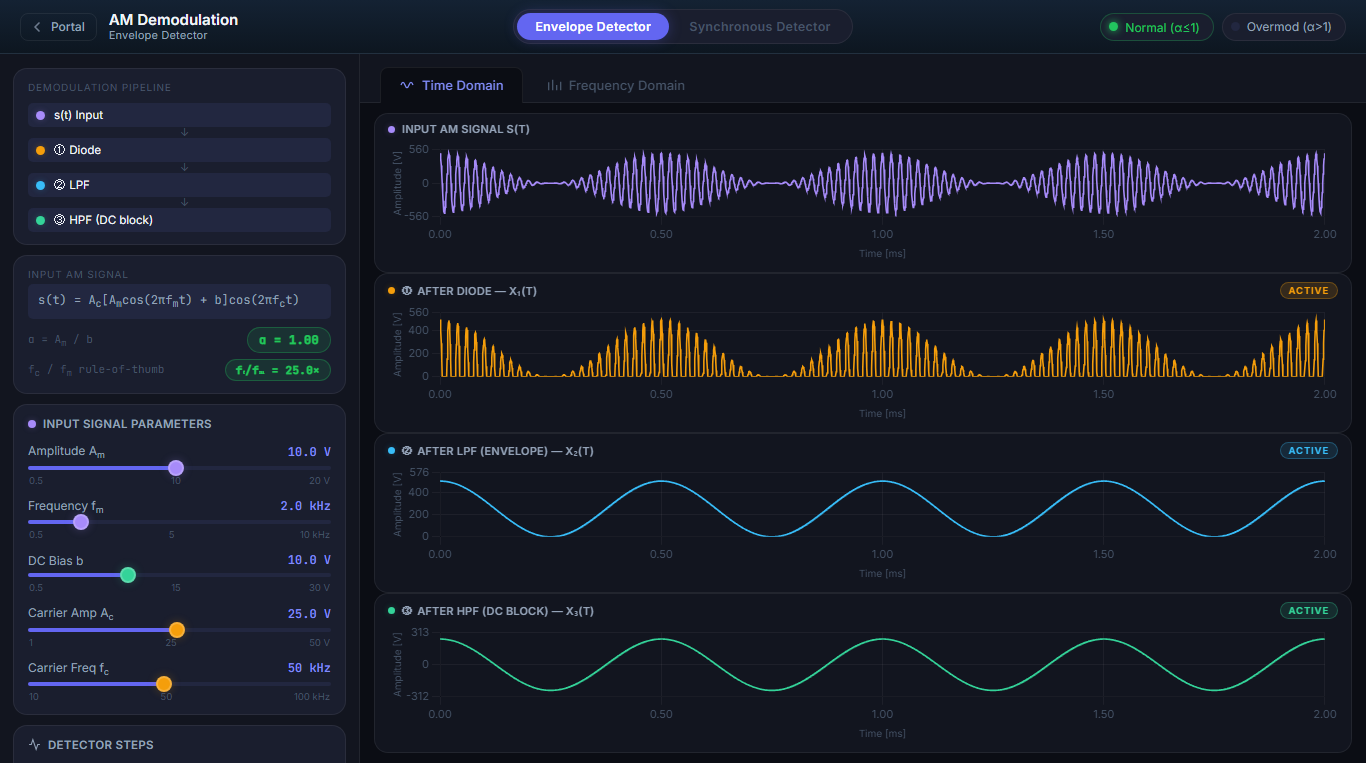Click the green dot next to HPF stage

tap(40, 220)
